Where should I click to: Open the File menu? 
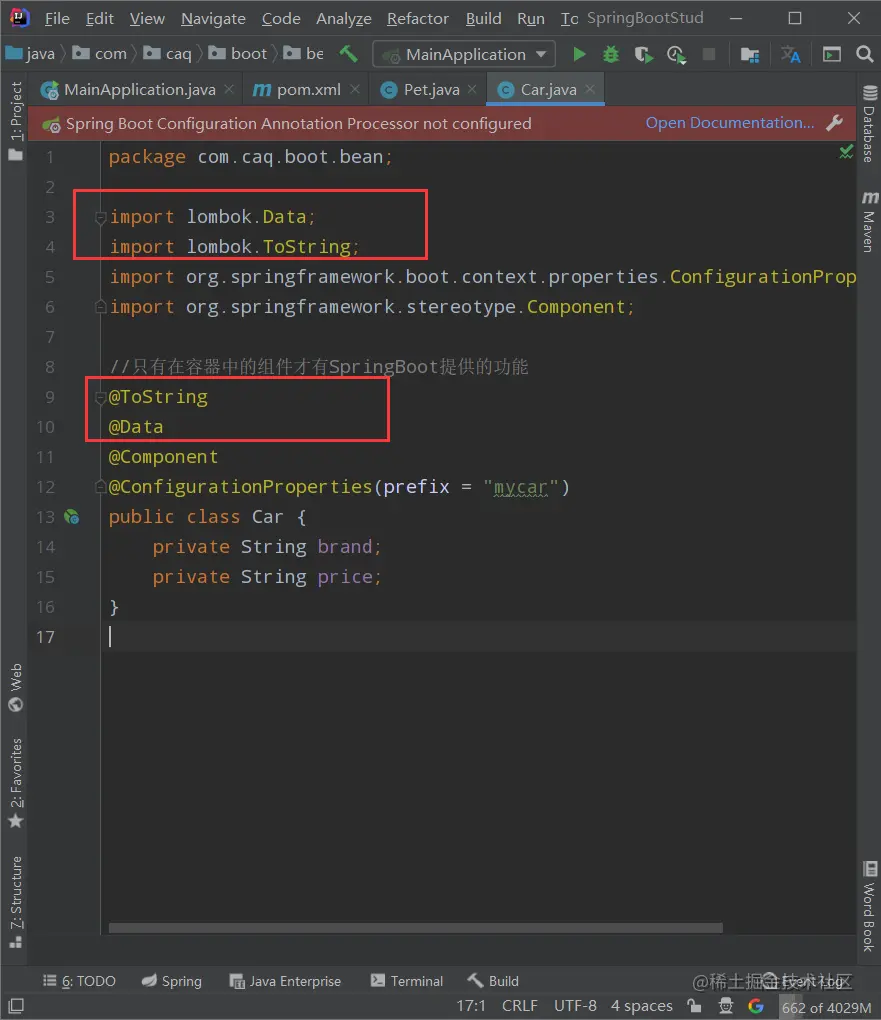(x=57, y=19)
